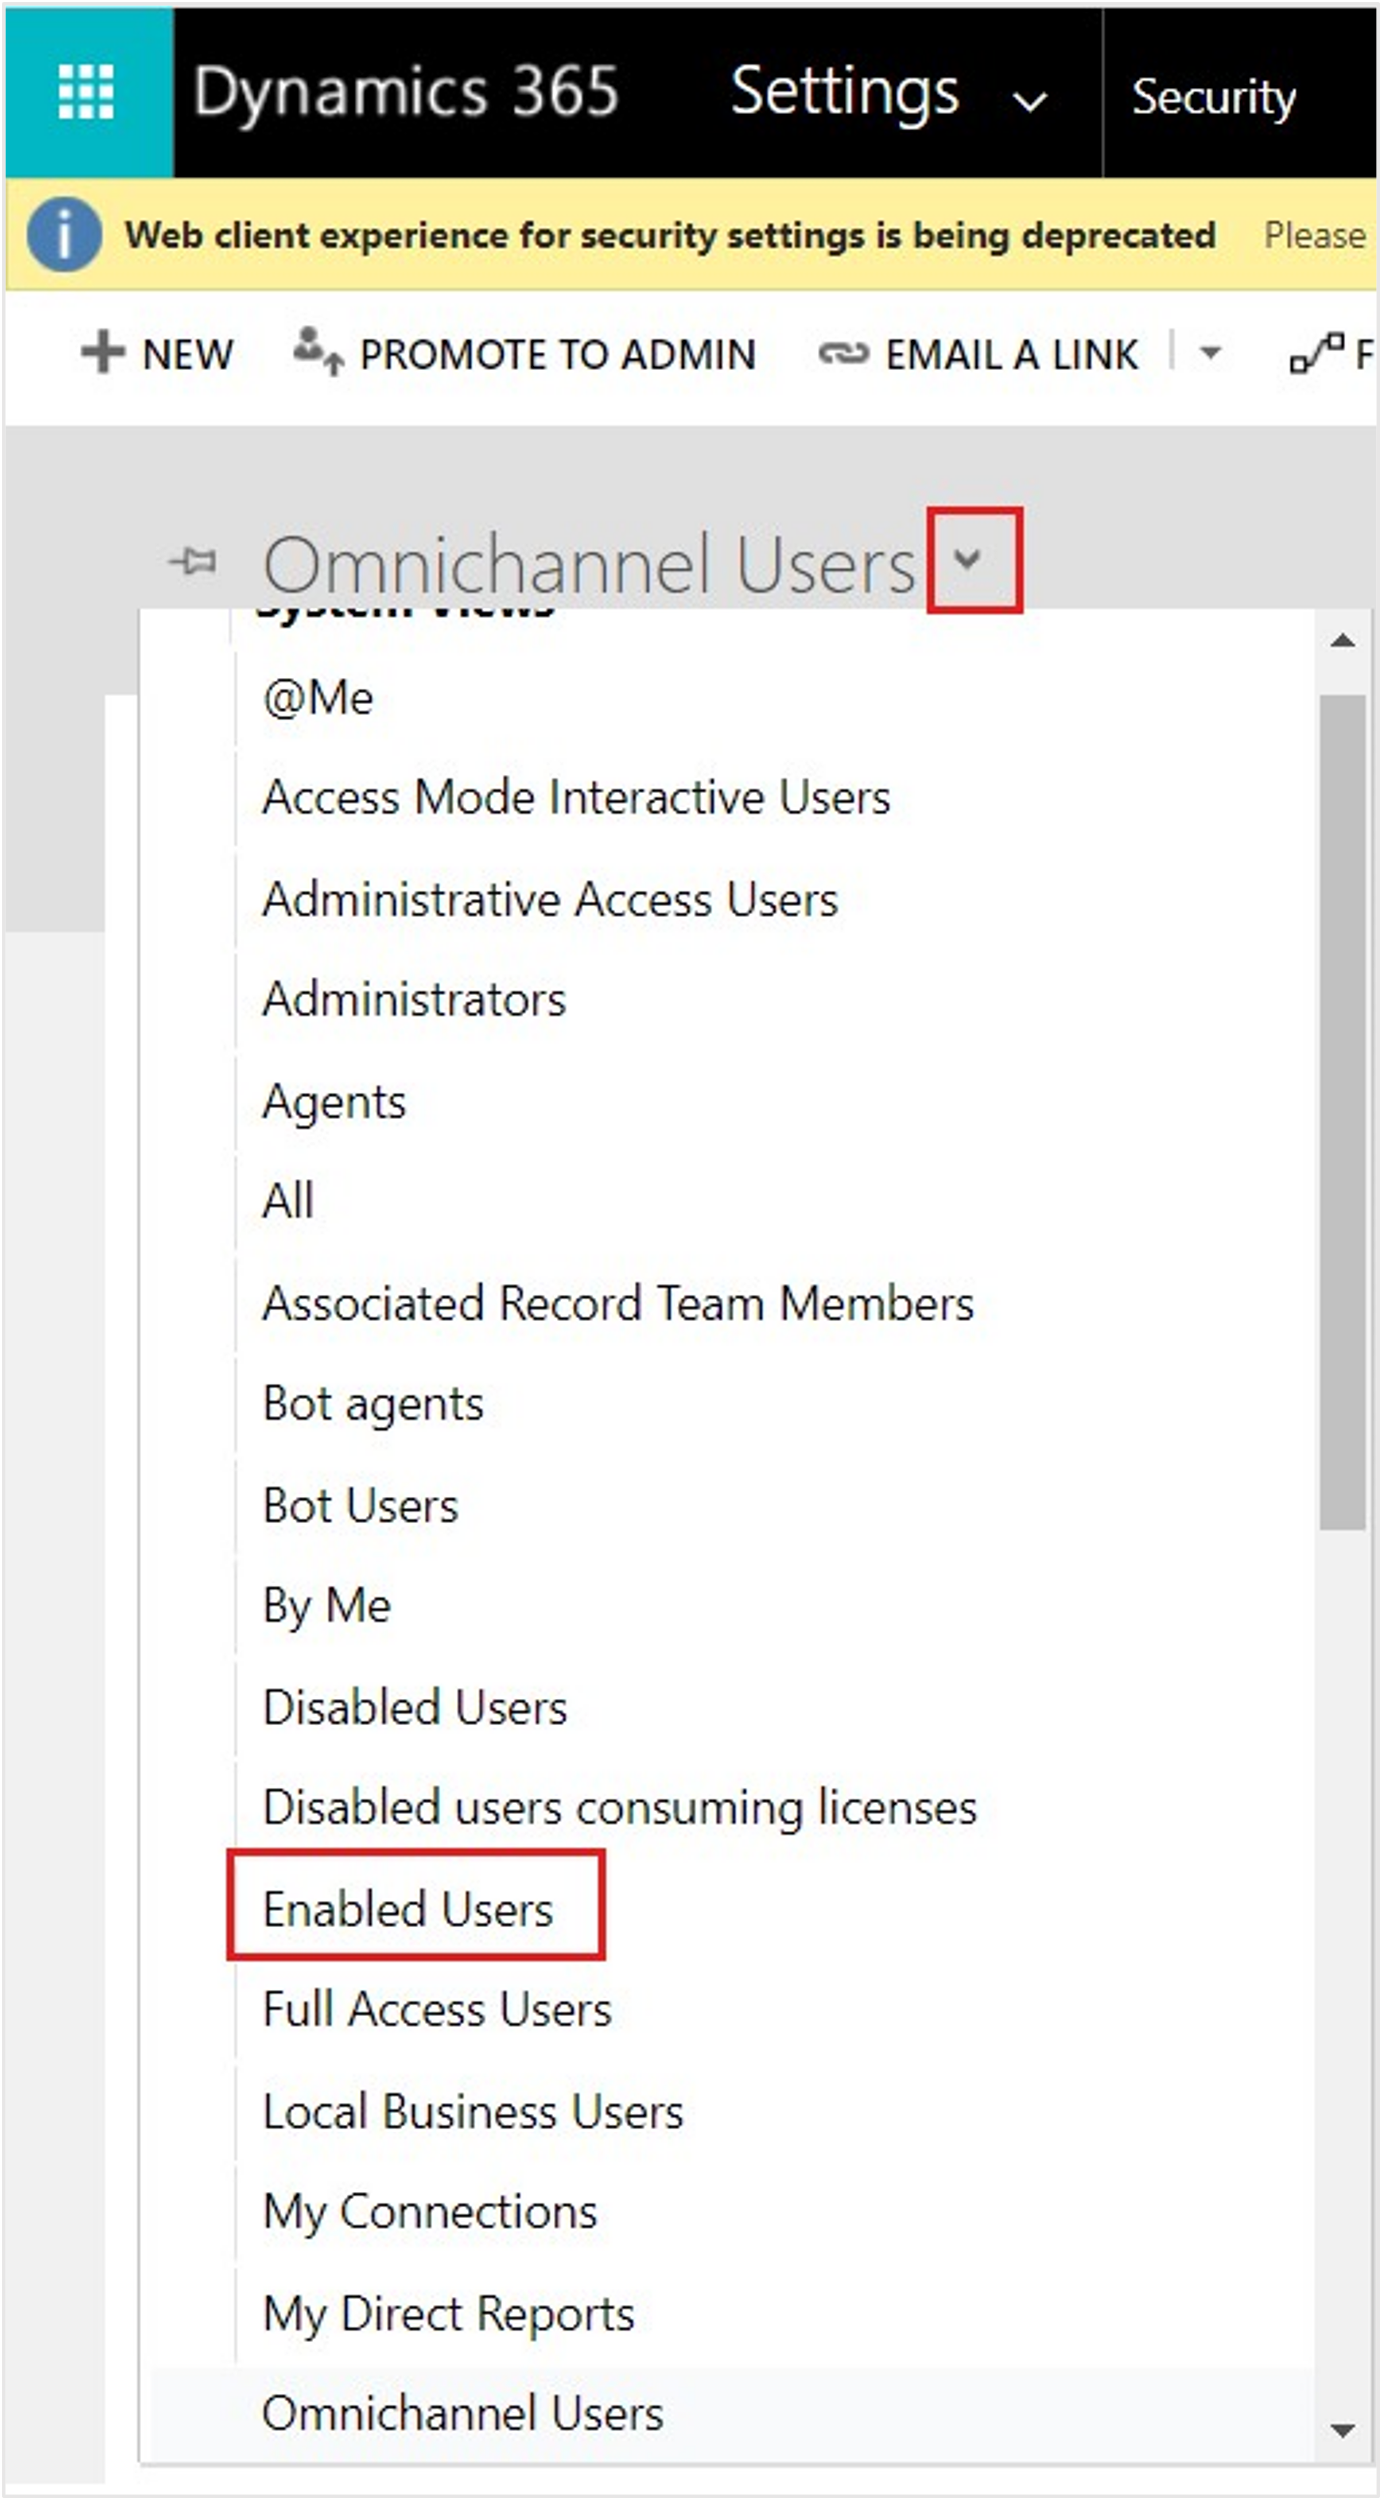Click the scrollbar up arrow
Viewport: 1382px width, 2500px height.
click(1343, 641)
